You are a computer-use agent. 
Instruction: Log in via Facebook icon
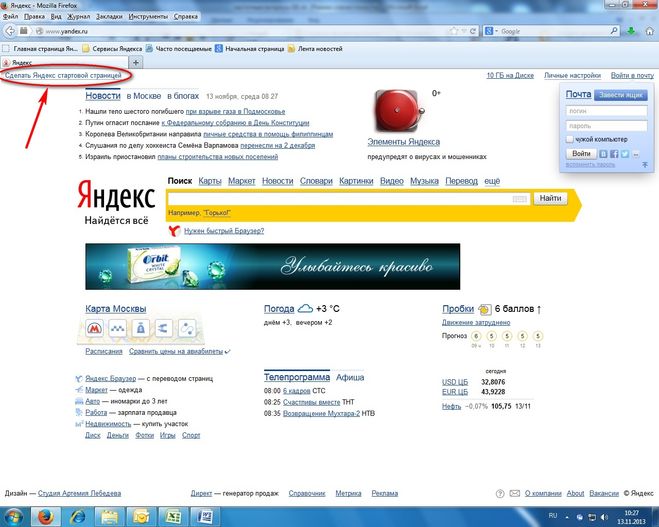pyautogui.click(x=614, y=154)
